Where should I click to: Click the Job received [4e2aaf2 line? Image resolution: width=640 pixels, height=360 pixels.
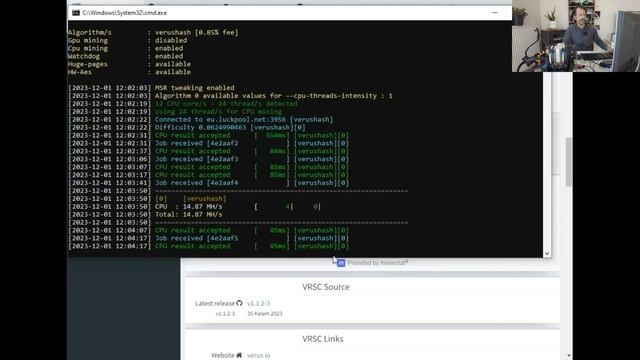pos(208,143)
